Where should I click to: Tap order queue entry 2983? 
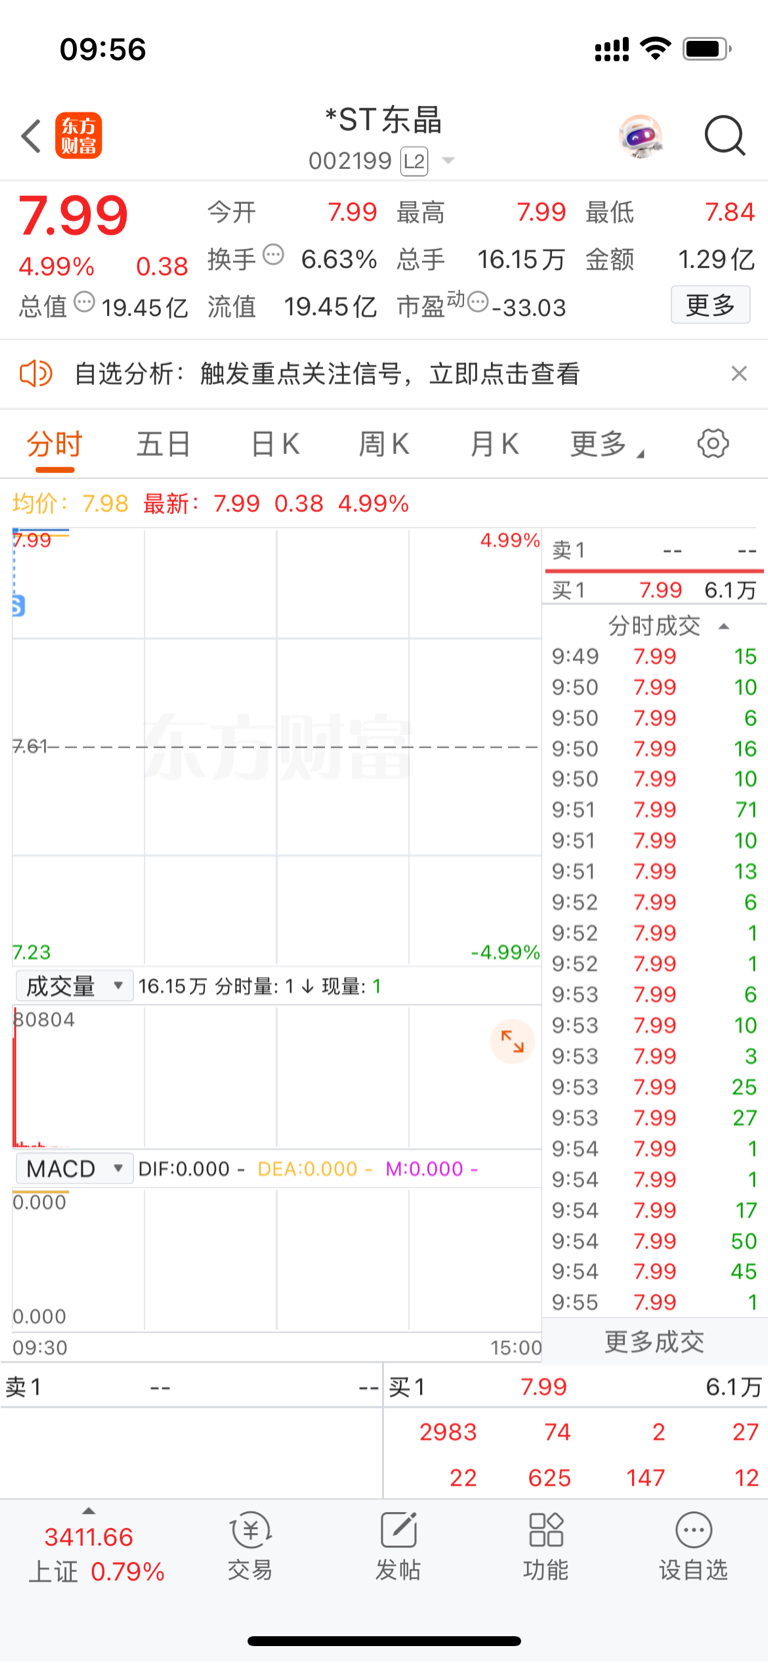click(448, 1432)
